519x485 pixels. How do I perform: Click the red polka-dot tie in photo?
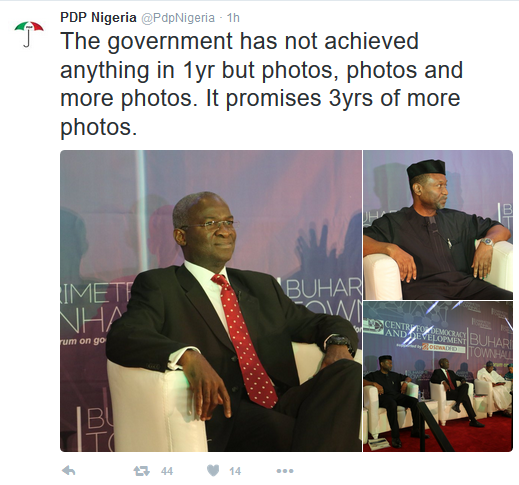point(246,340)
